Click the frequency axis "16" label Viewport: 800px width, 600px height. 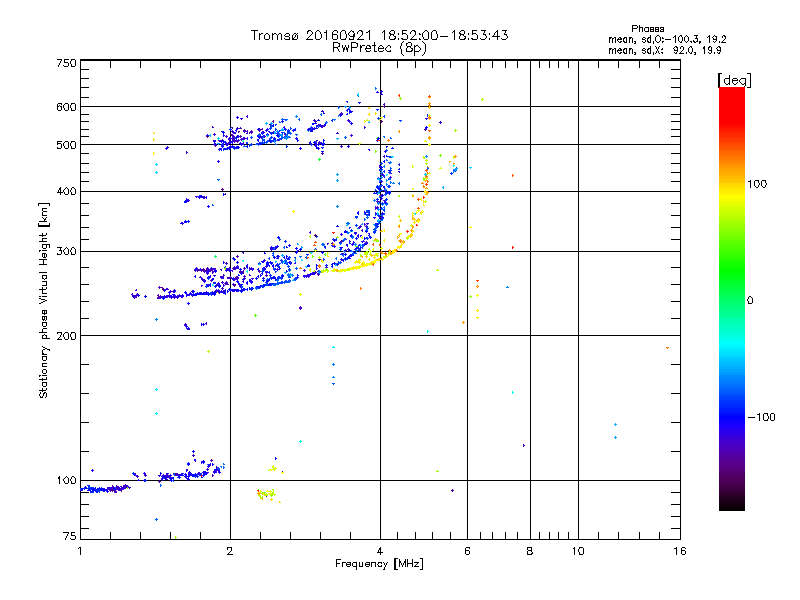(680, 551)
